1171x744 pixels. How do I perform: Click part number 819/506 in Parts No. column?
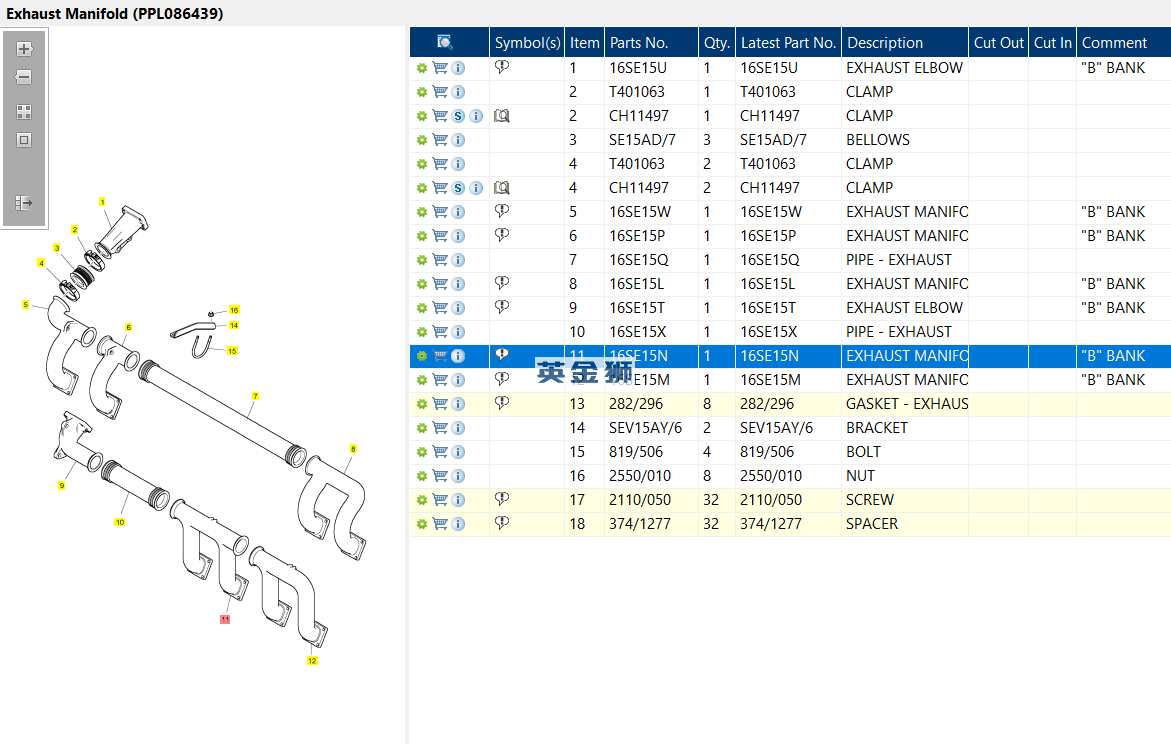(636, 452)
